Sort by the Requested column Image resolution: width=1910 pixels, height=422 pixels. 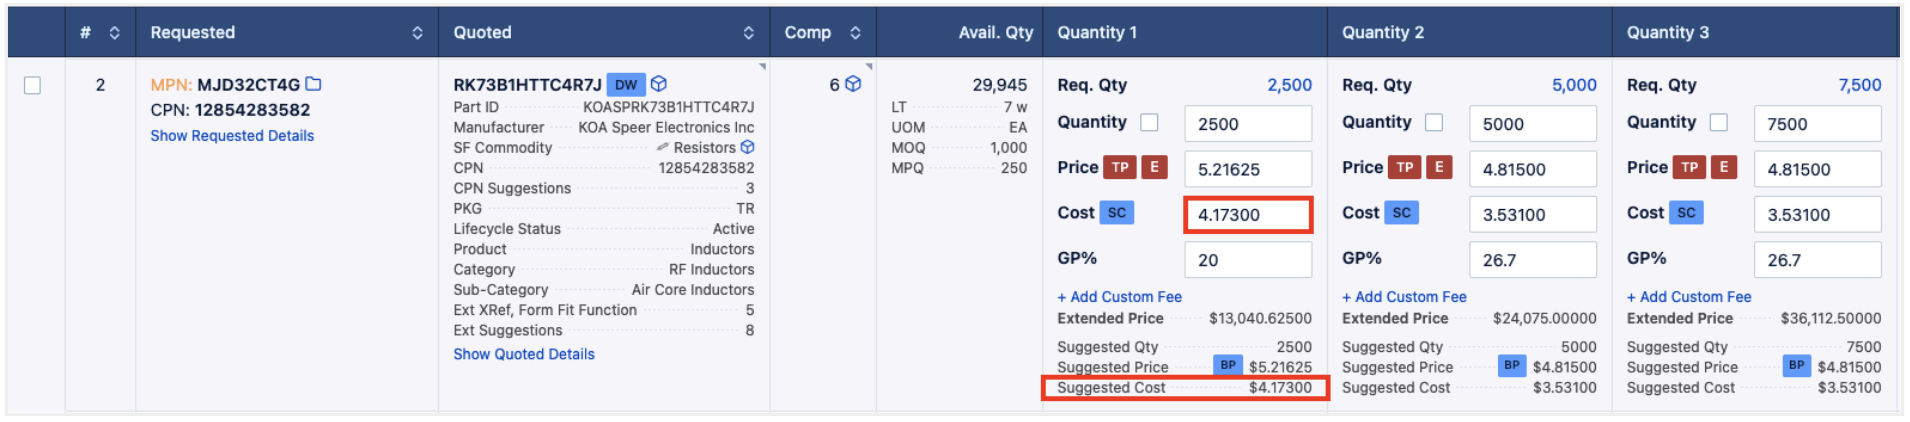pos(417,33)
